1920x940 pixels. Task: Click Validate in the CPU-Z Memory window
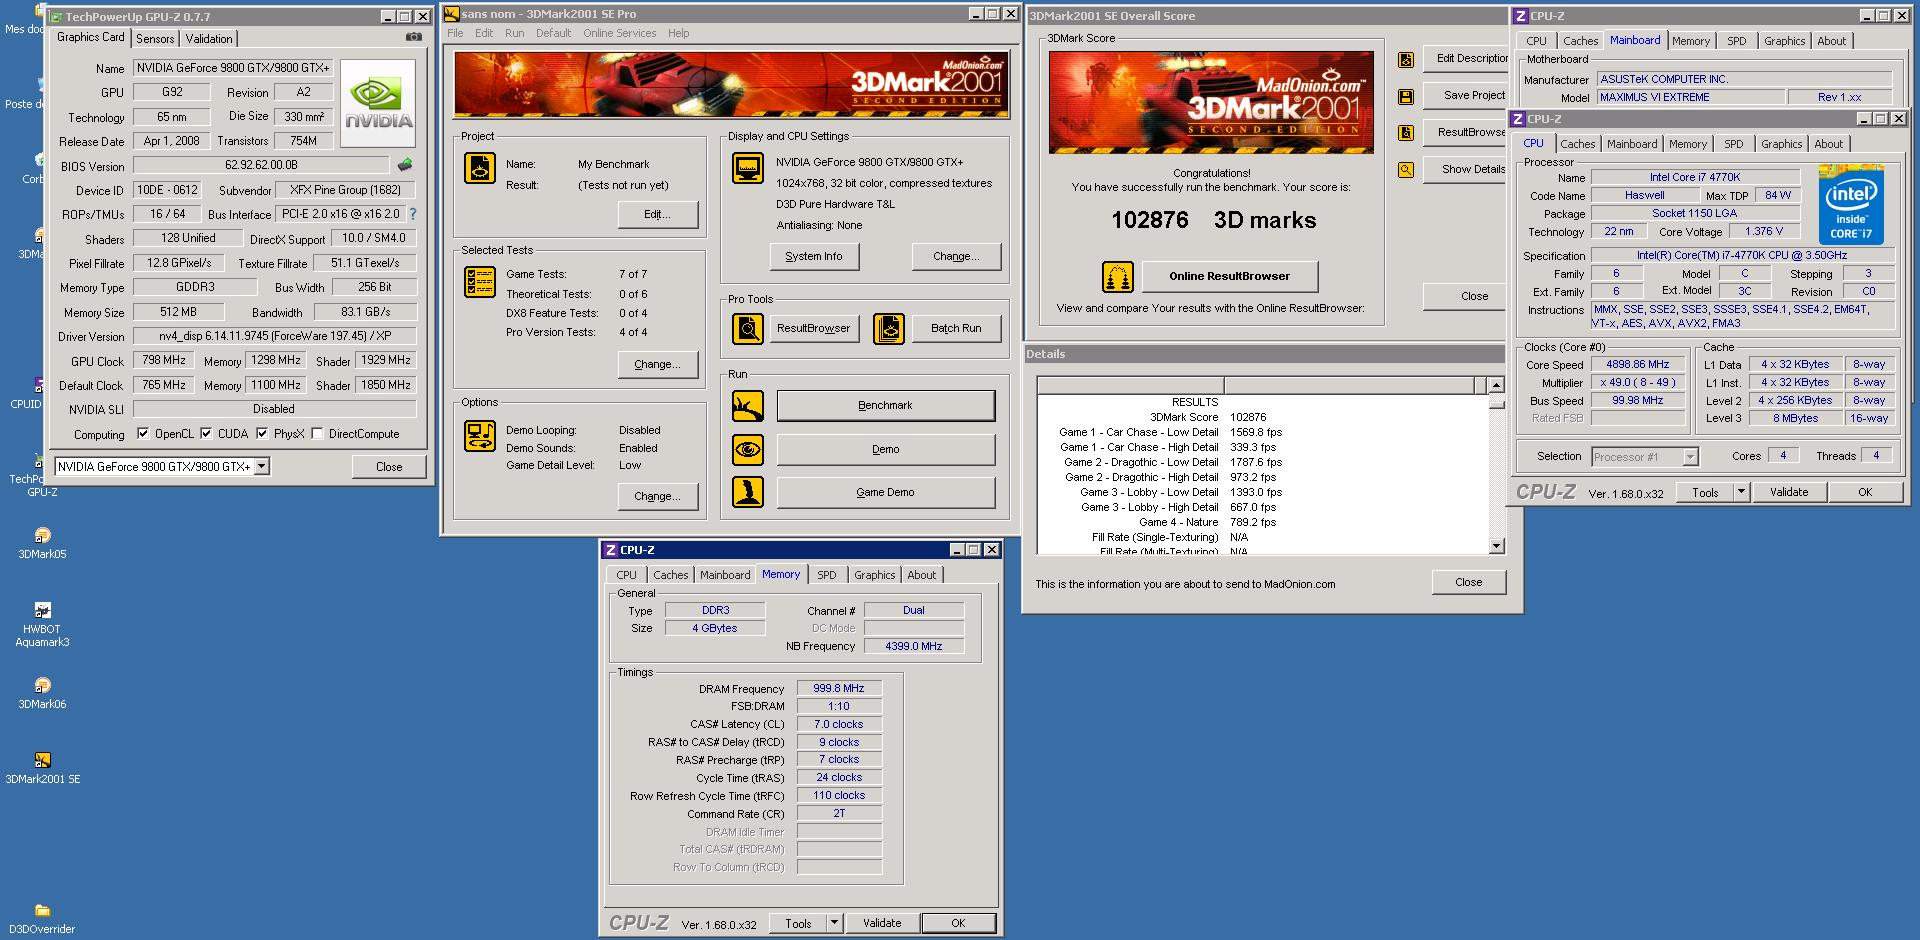(x=882, y=923)
